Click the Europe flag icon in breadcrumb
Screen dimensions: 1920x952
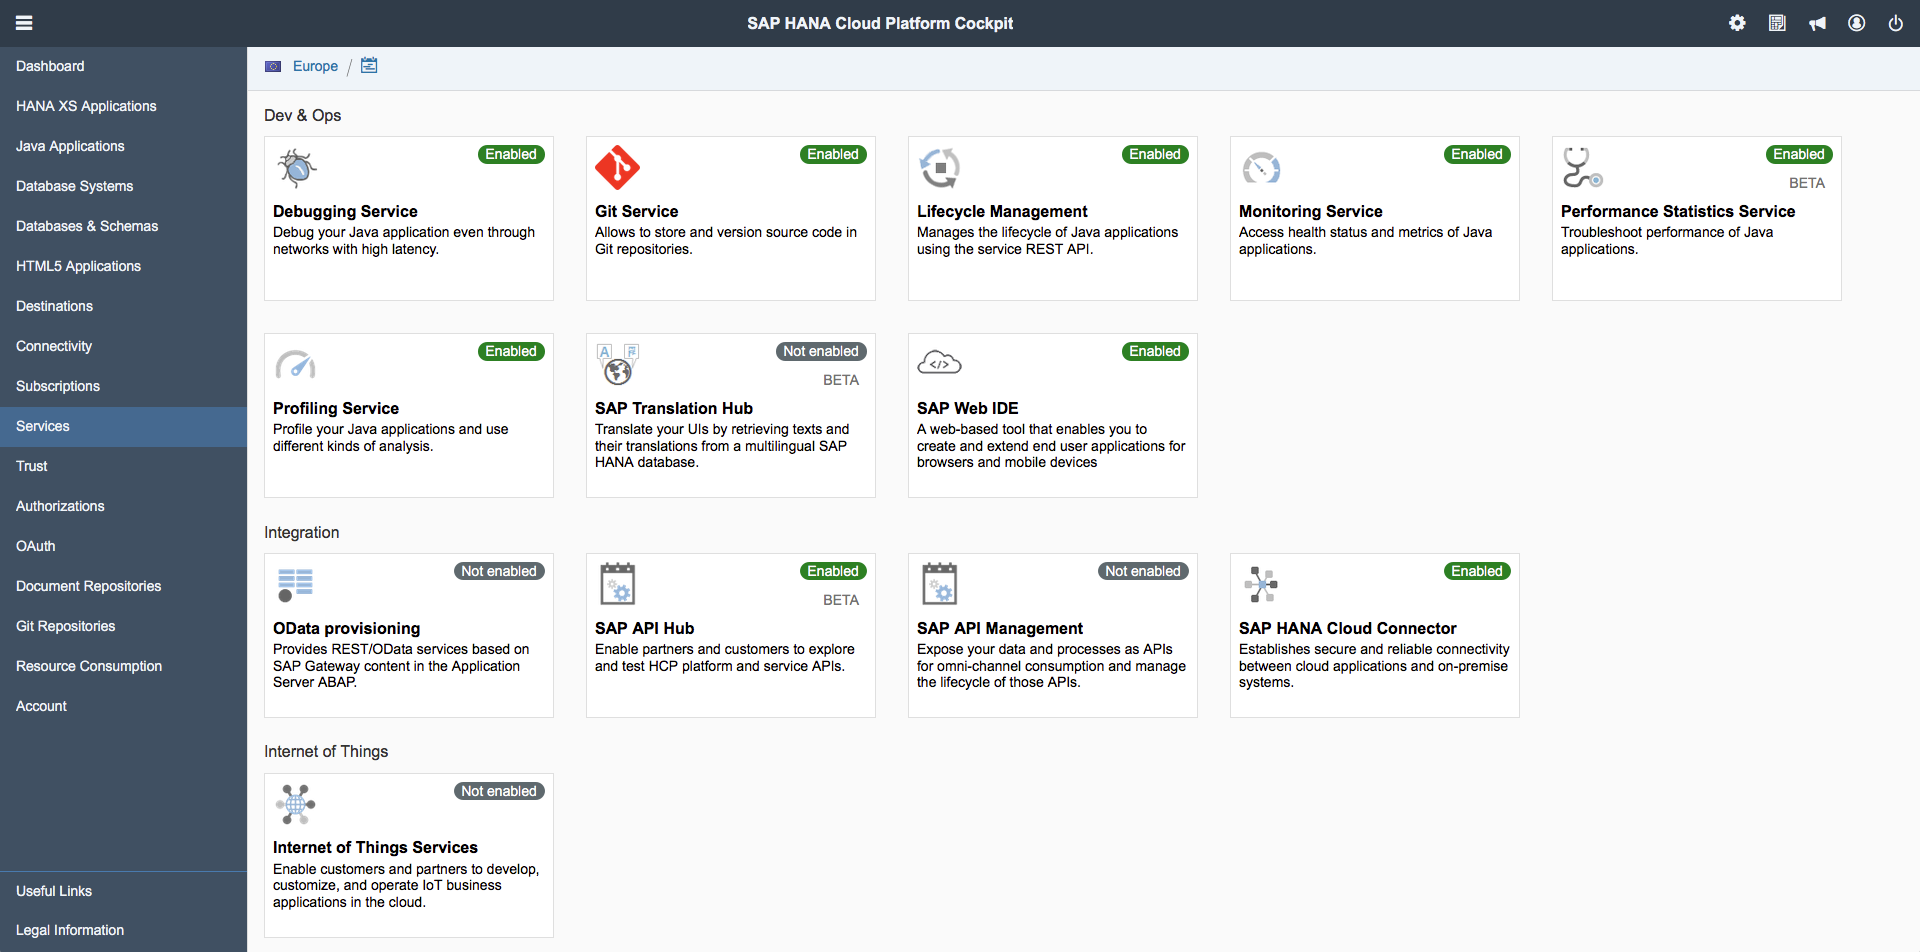click(273, 66)
